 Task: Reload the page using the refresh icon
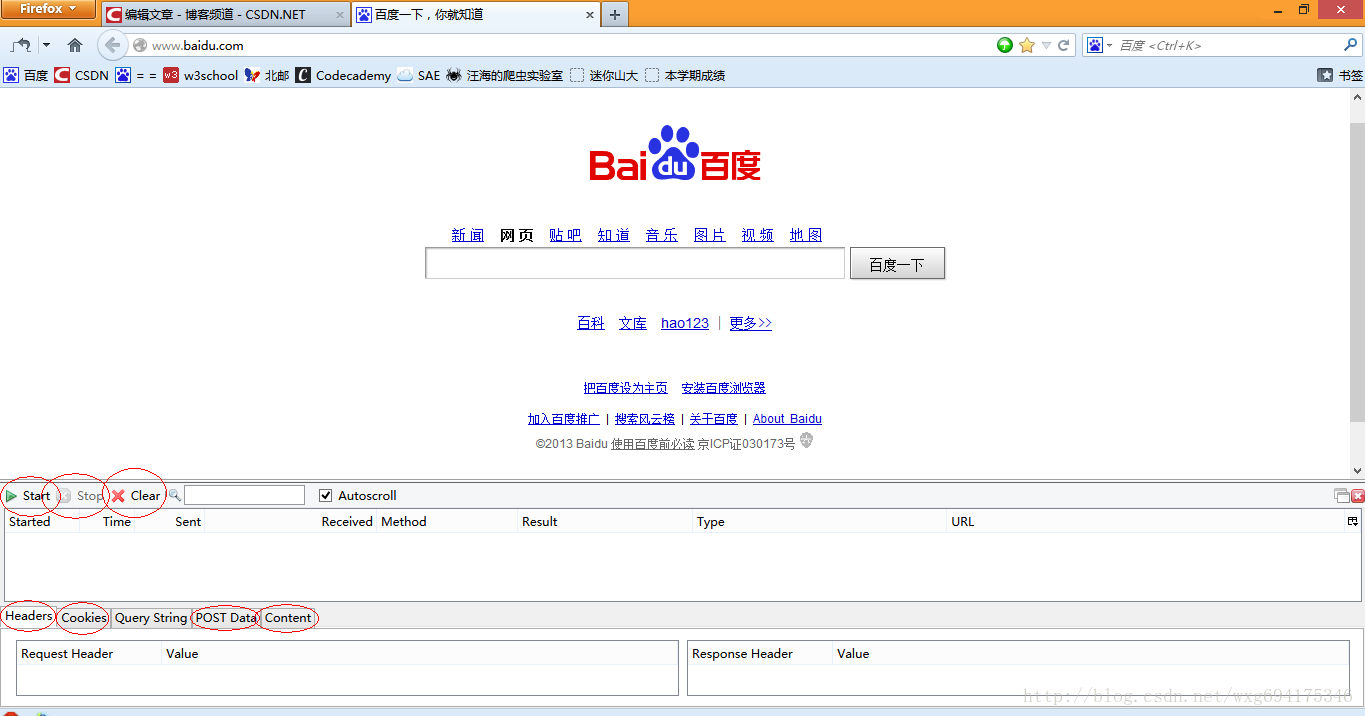(x=1064, y=45)
